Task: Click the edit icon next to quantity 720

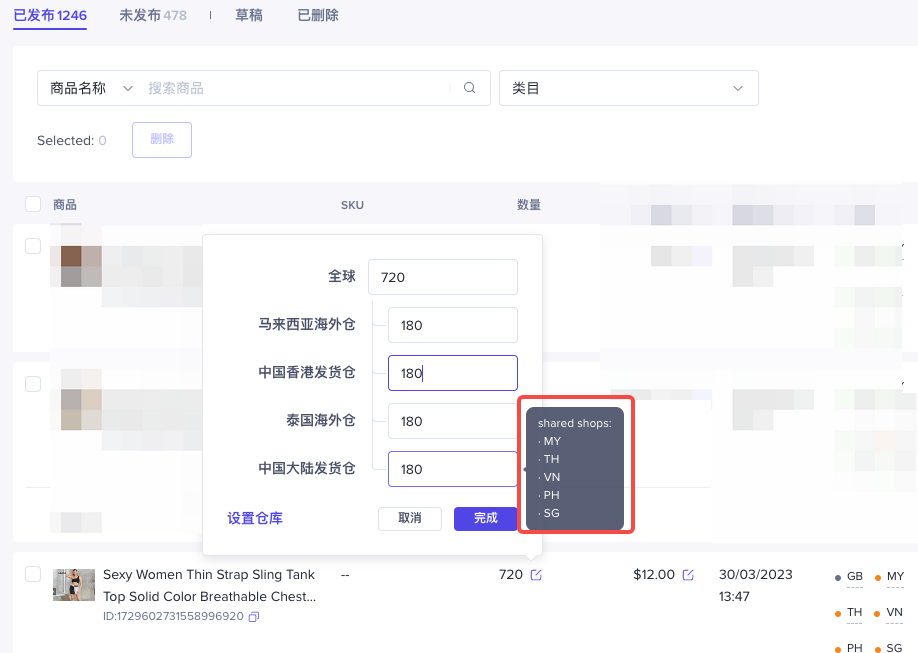Action: (536, 575)
